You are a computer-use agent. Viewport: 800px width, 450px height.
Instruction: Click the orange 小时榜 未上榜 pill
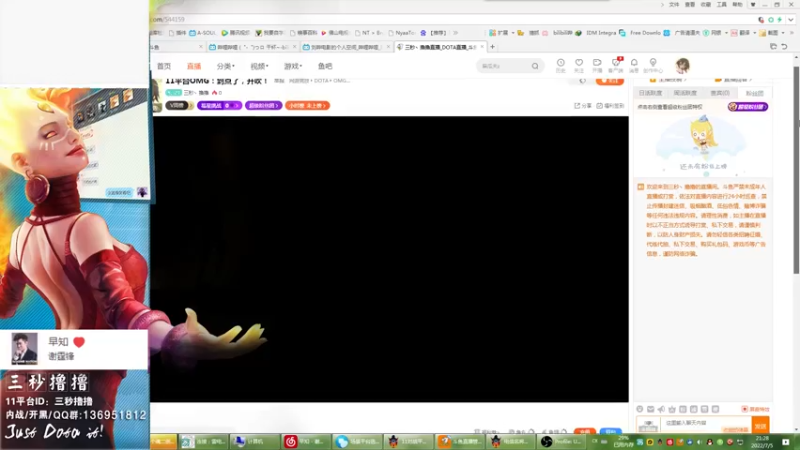point(307,106)
